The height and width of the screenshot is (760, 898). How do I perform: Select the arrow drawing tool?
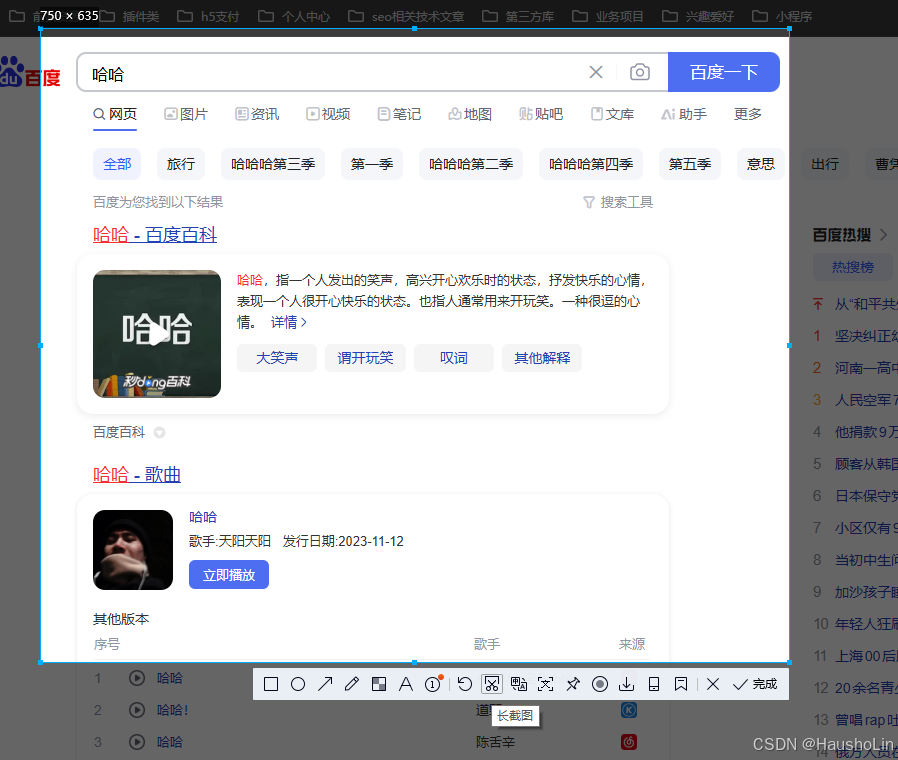(325, 684)
